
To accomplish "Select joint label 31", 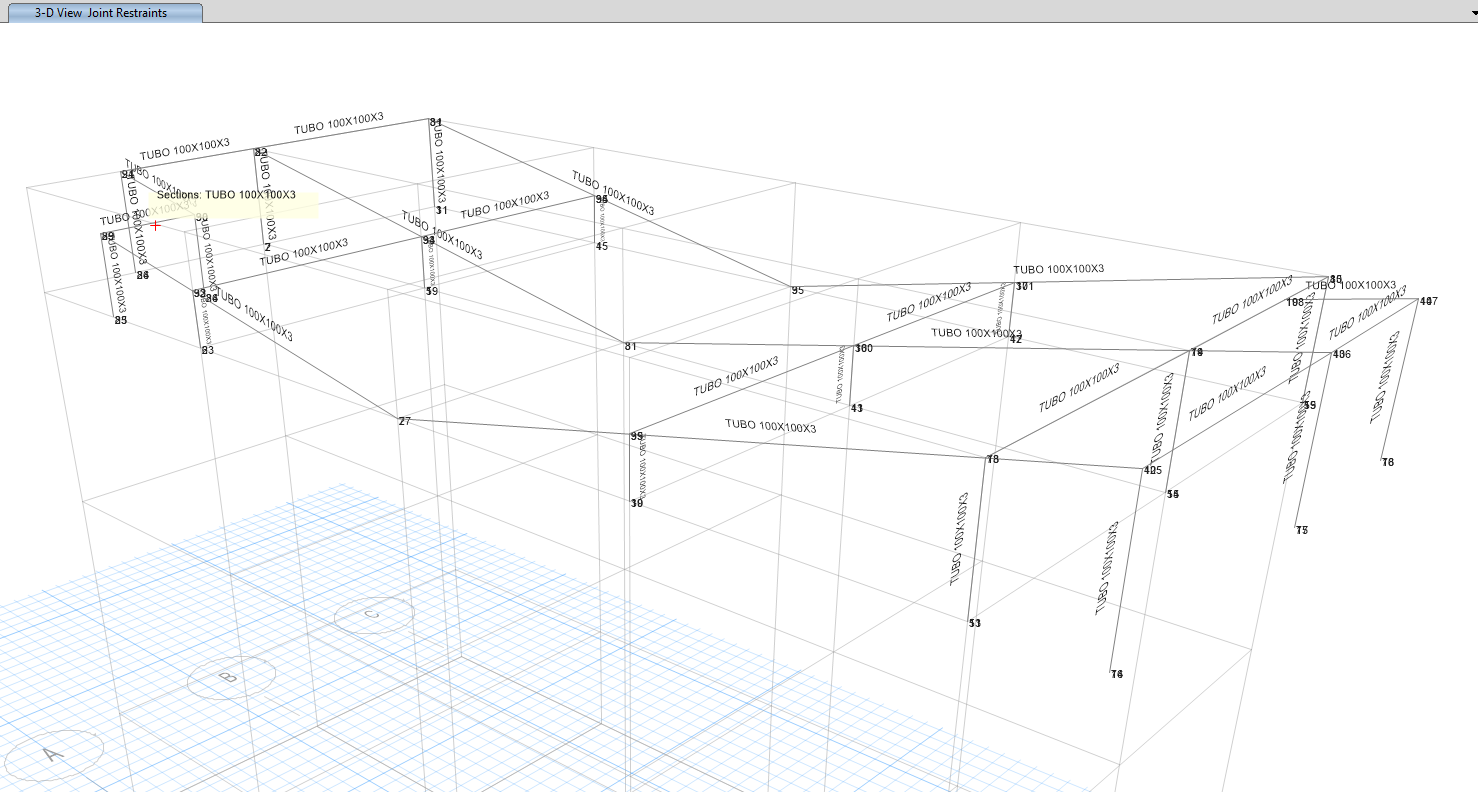I will (x=440, y=211).
